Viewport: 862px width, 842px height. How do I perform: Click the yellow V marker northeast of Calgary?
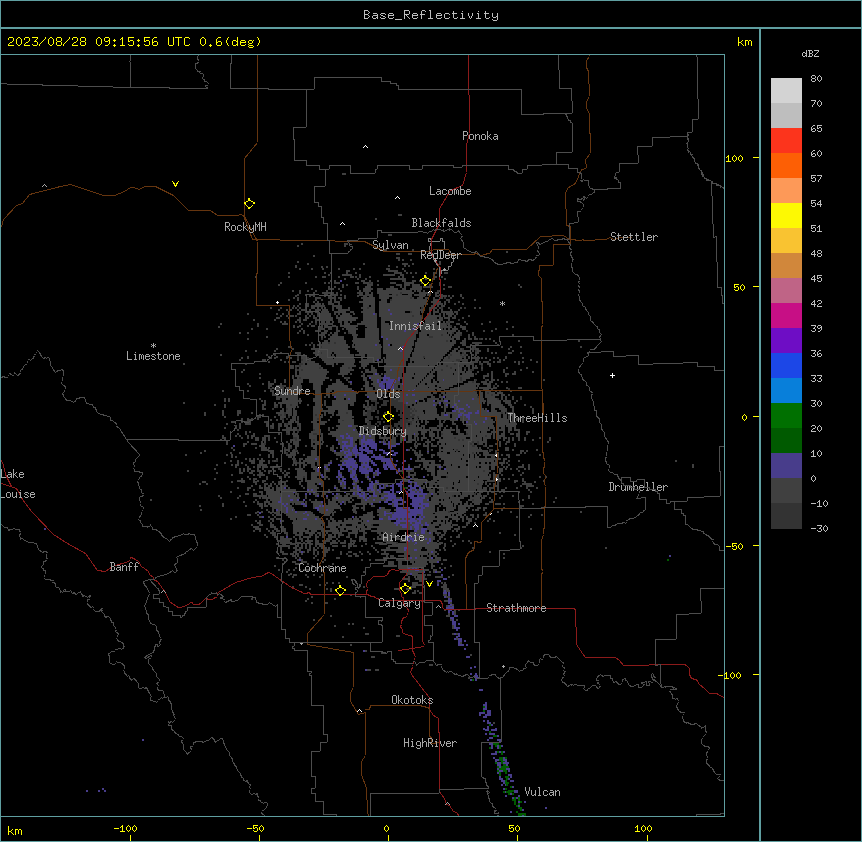tap(429, 584)
